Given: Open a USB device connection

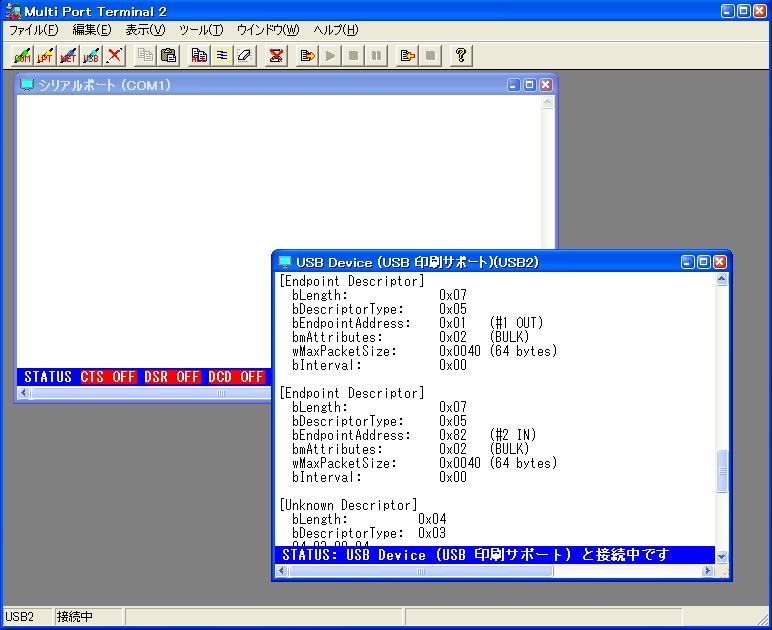Looking at the screenshot, I should click(91, 55).
